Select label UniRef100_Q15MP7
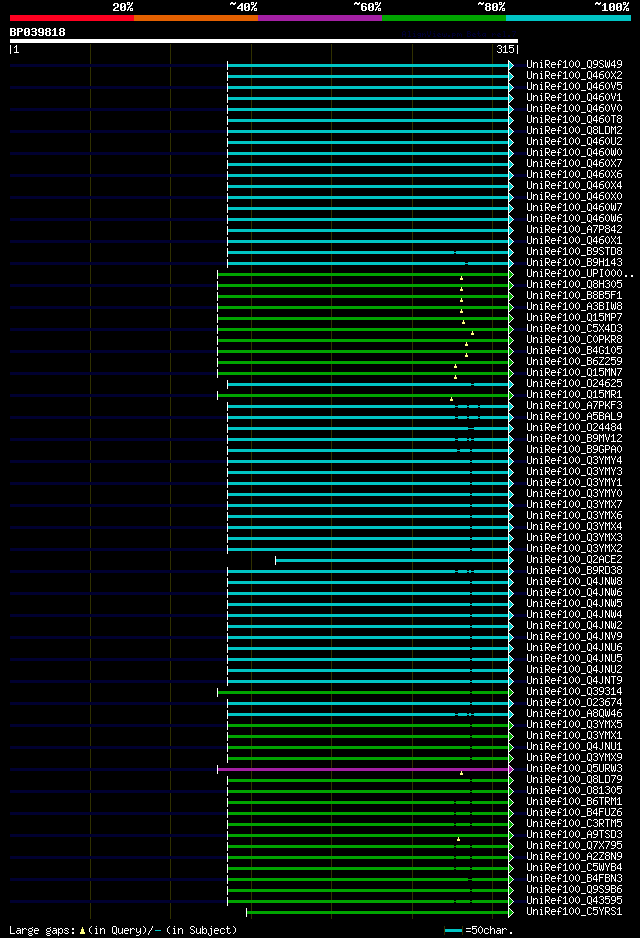The width and height of the screenshot is (640, 938). [x=574, y=318]
